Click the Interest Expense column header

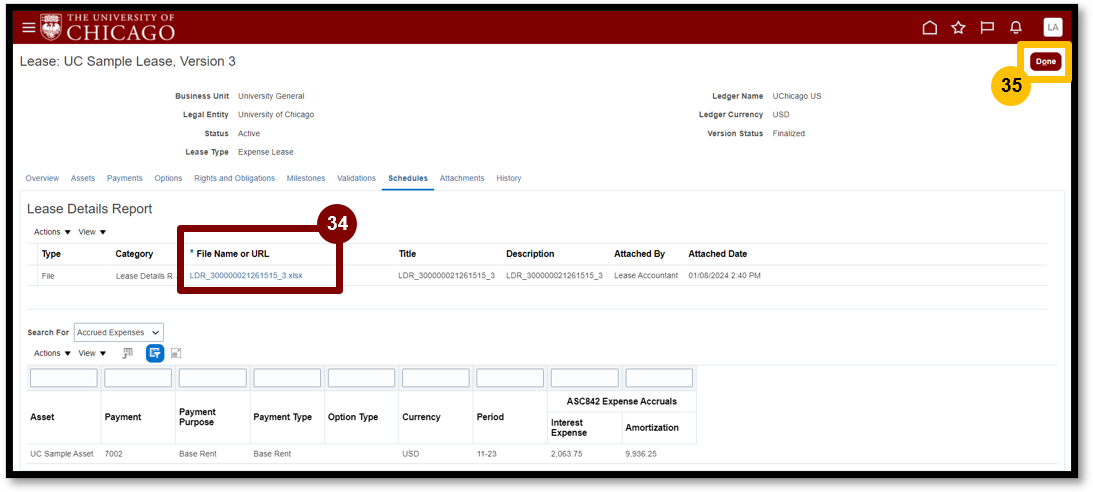tap(567, 427)
